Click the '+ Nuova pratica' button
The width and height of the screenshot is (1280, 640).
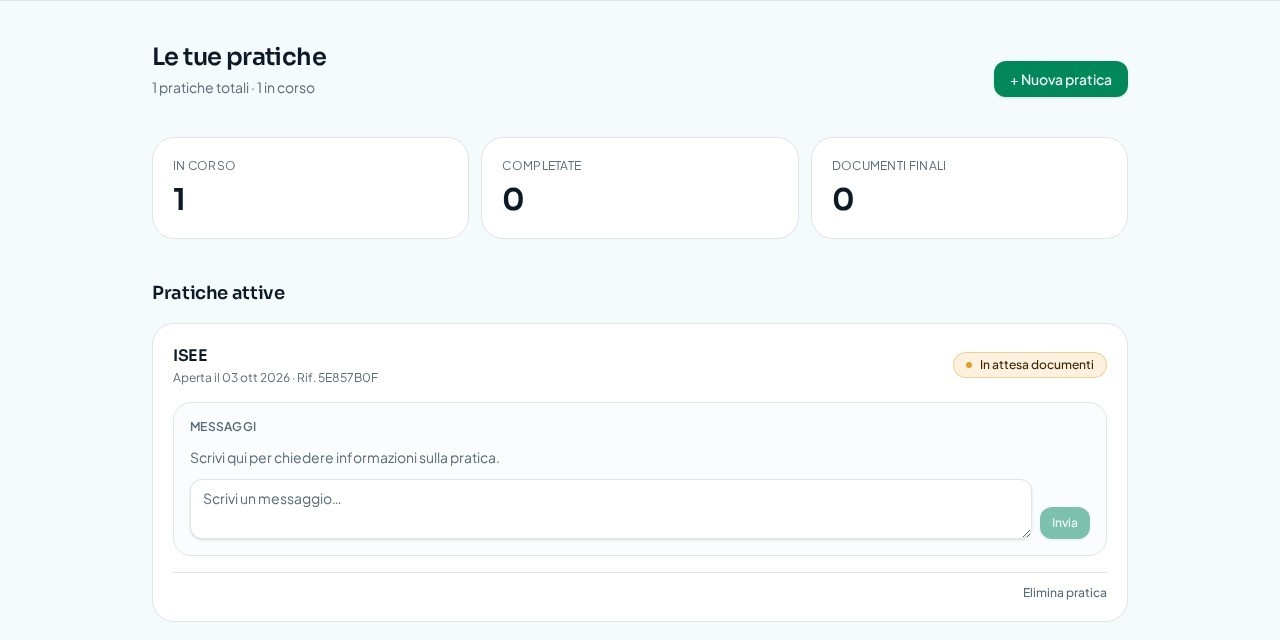click(1061, 79)
